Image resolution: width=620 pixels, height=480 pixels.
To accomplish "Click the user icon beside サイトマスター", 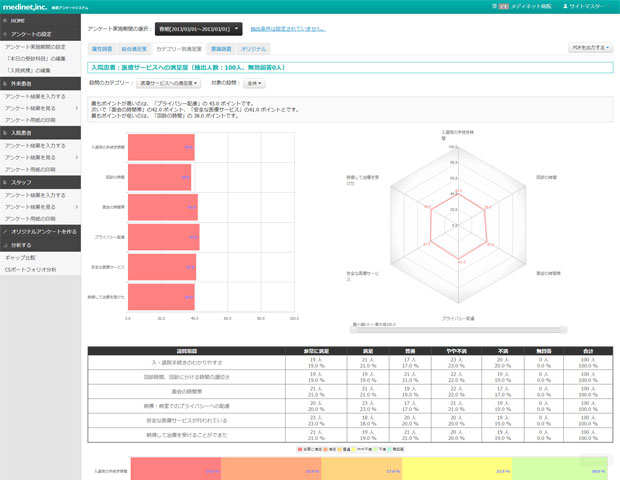I will (567, 7).
